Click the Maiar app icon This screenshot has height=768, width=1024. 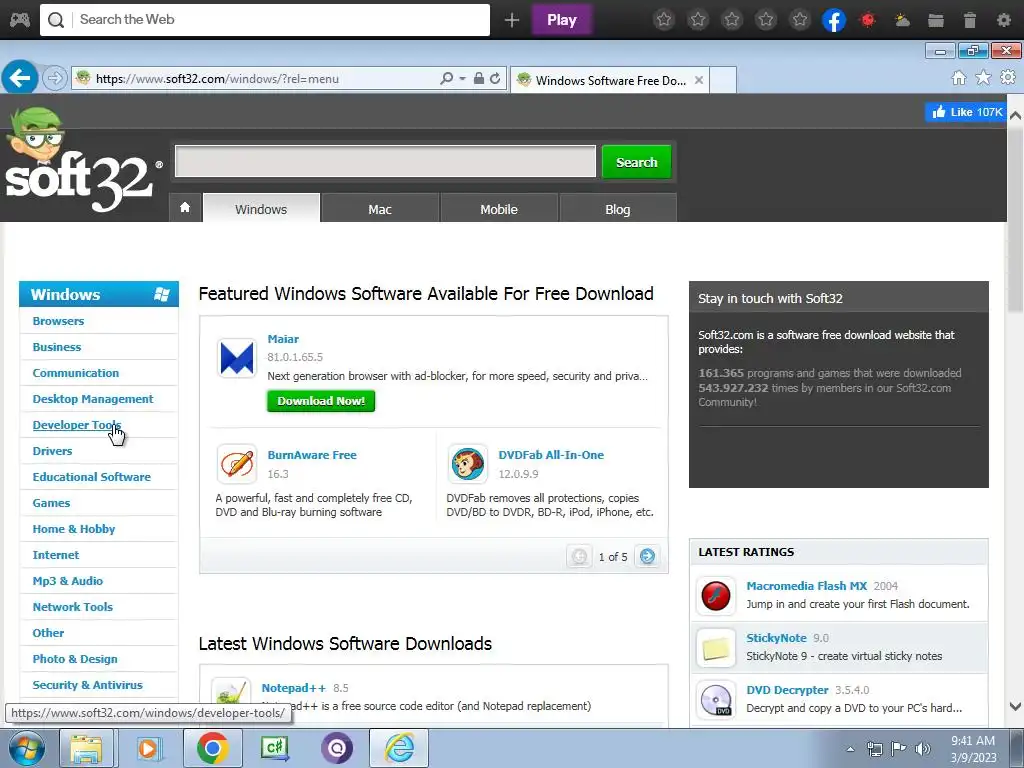click(x=236, y=358)
